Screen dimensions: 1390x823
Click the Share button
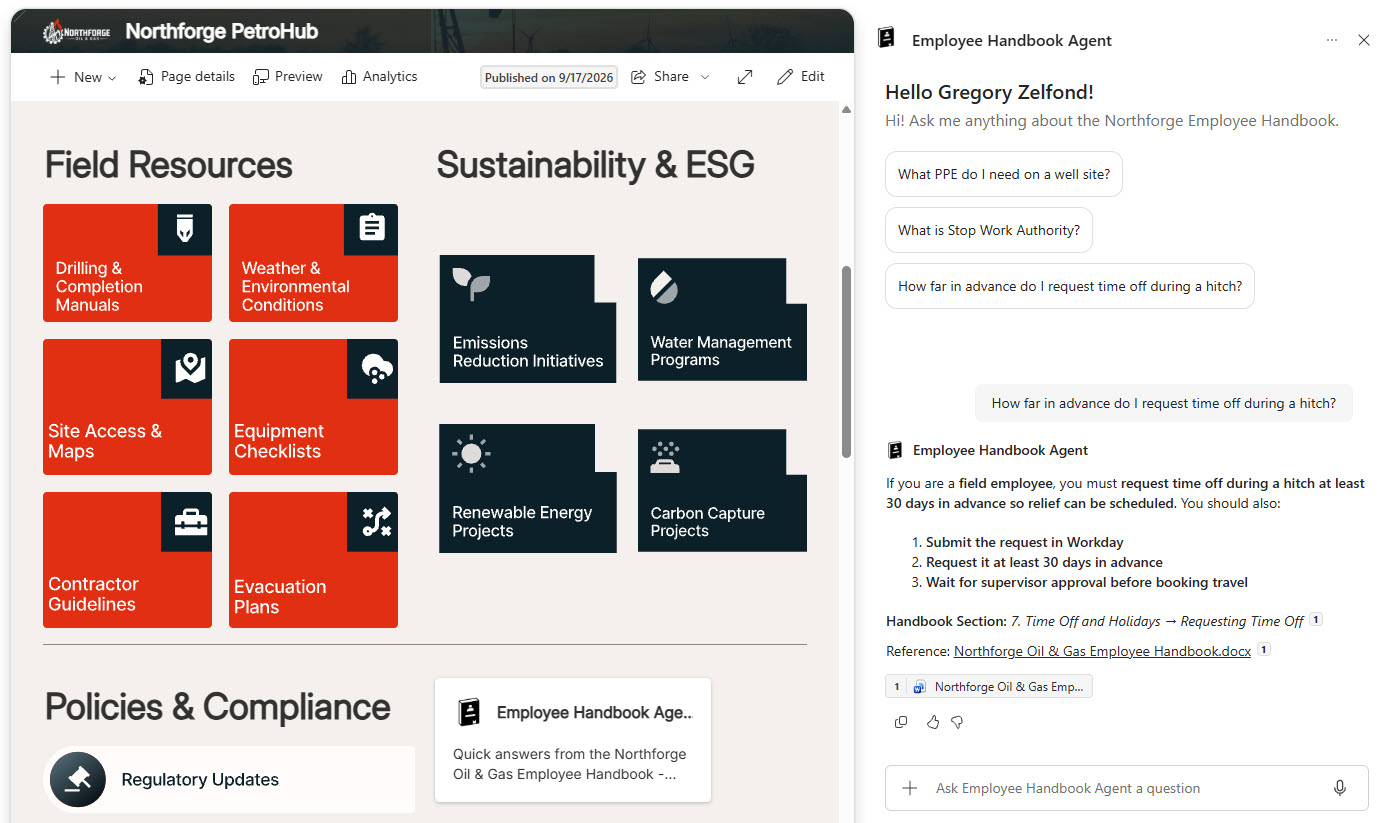pos(660,77)
